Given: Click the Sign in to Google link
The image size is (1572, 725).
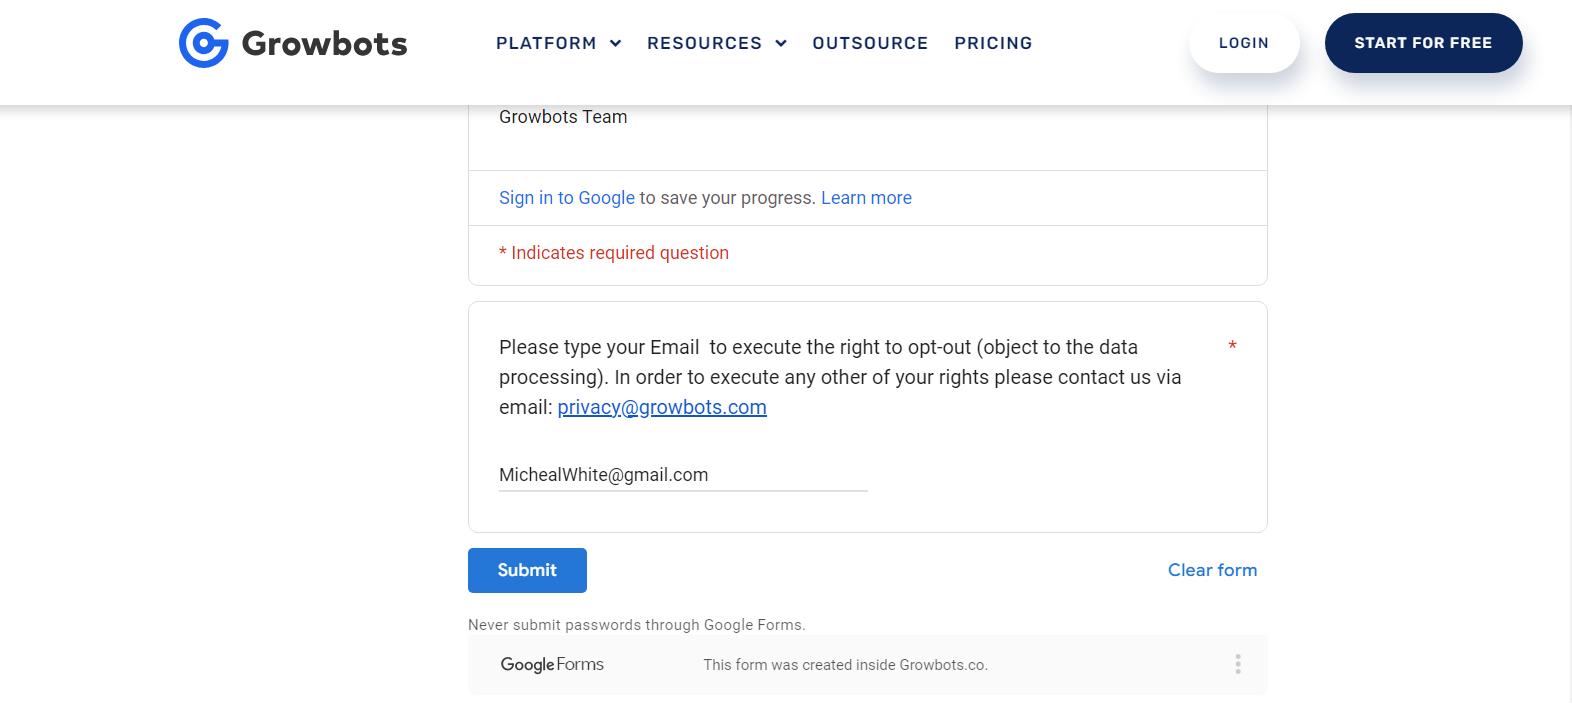Looking at the screenshot, I should pos(567,198).
